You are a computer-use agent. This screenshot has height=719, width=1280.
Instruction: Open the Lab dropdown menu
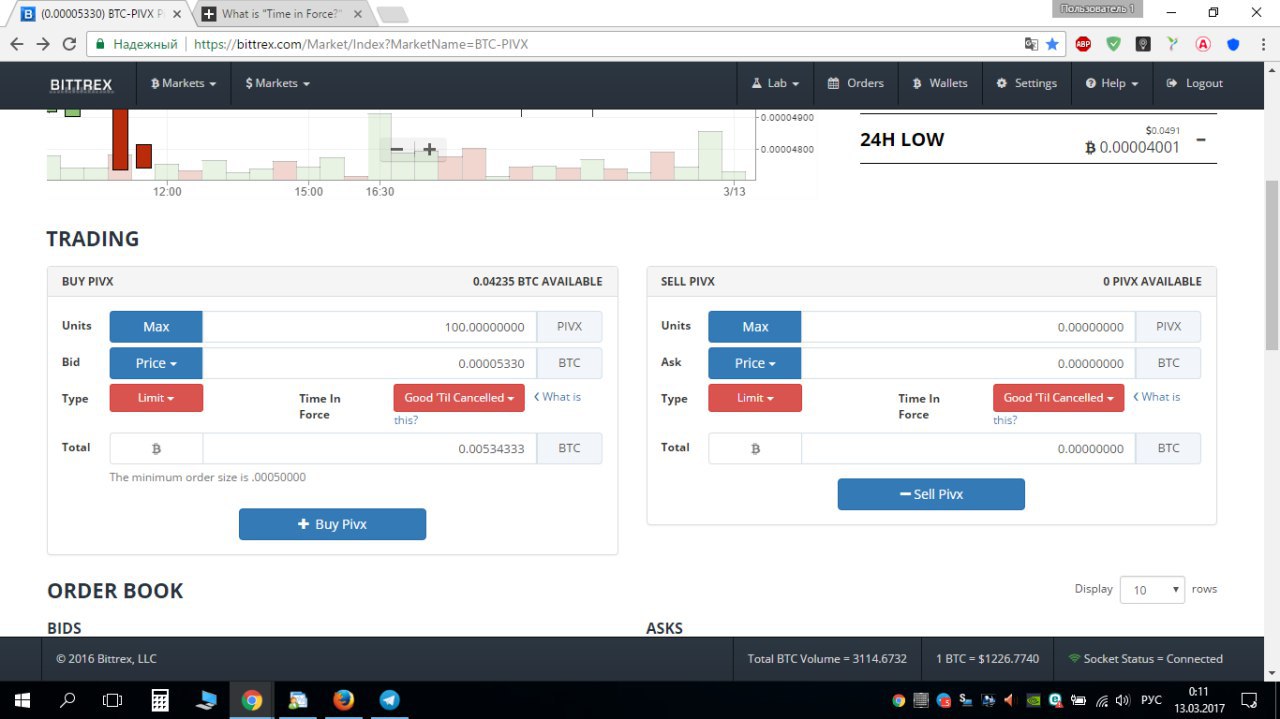[x=777, y=84]
